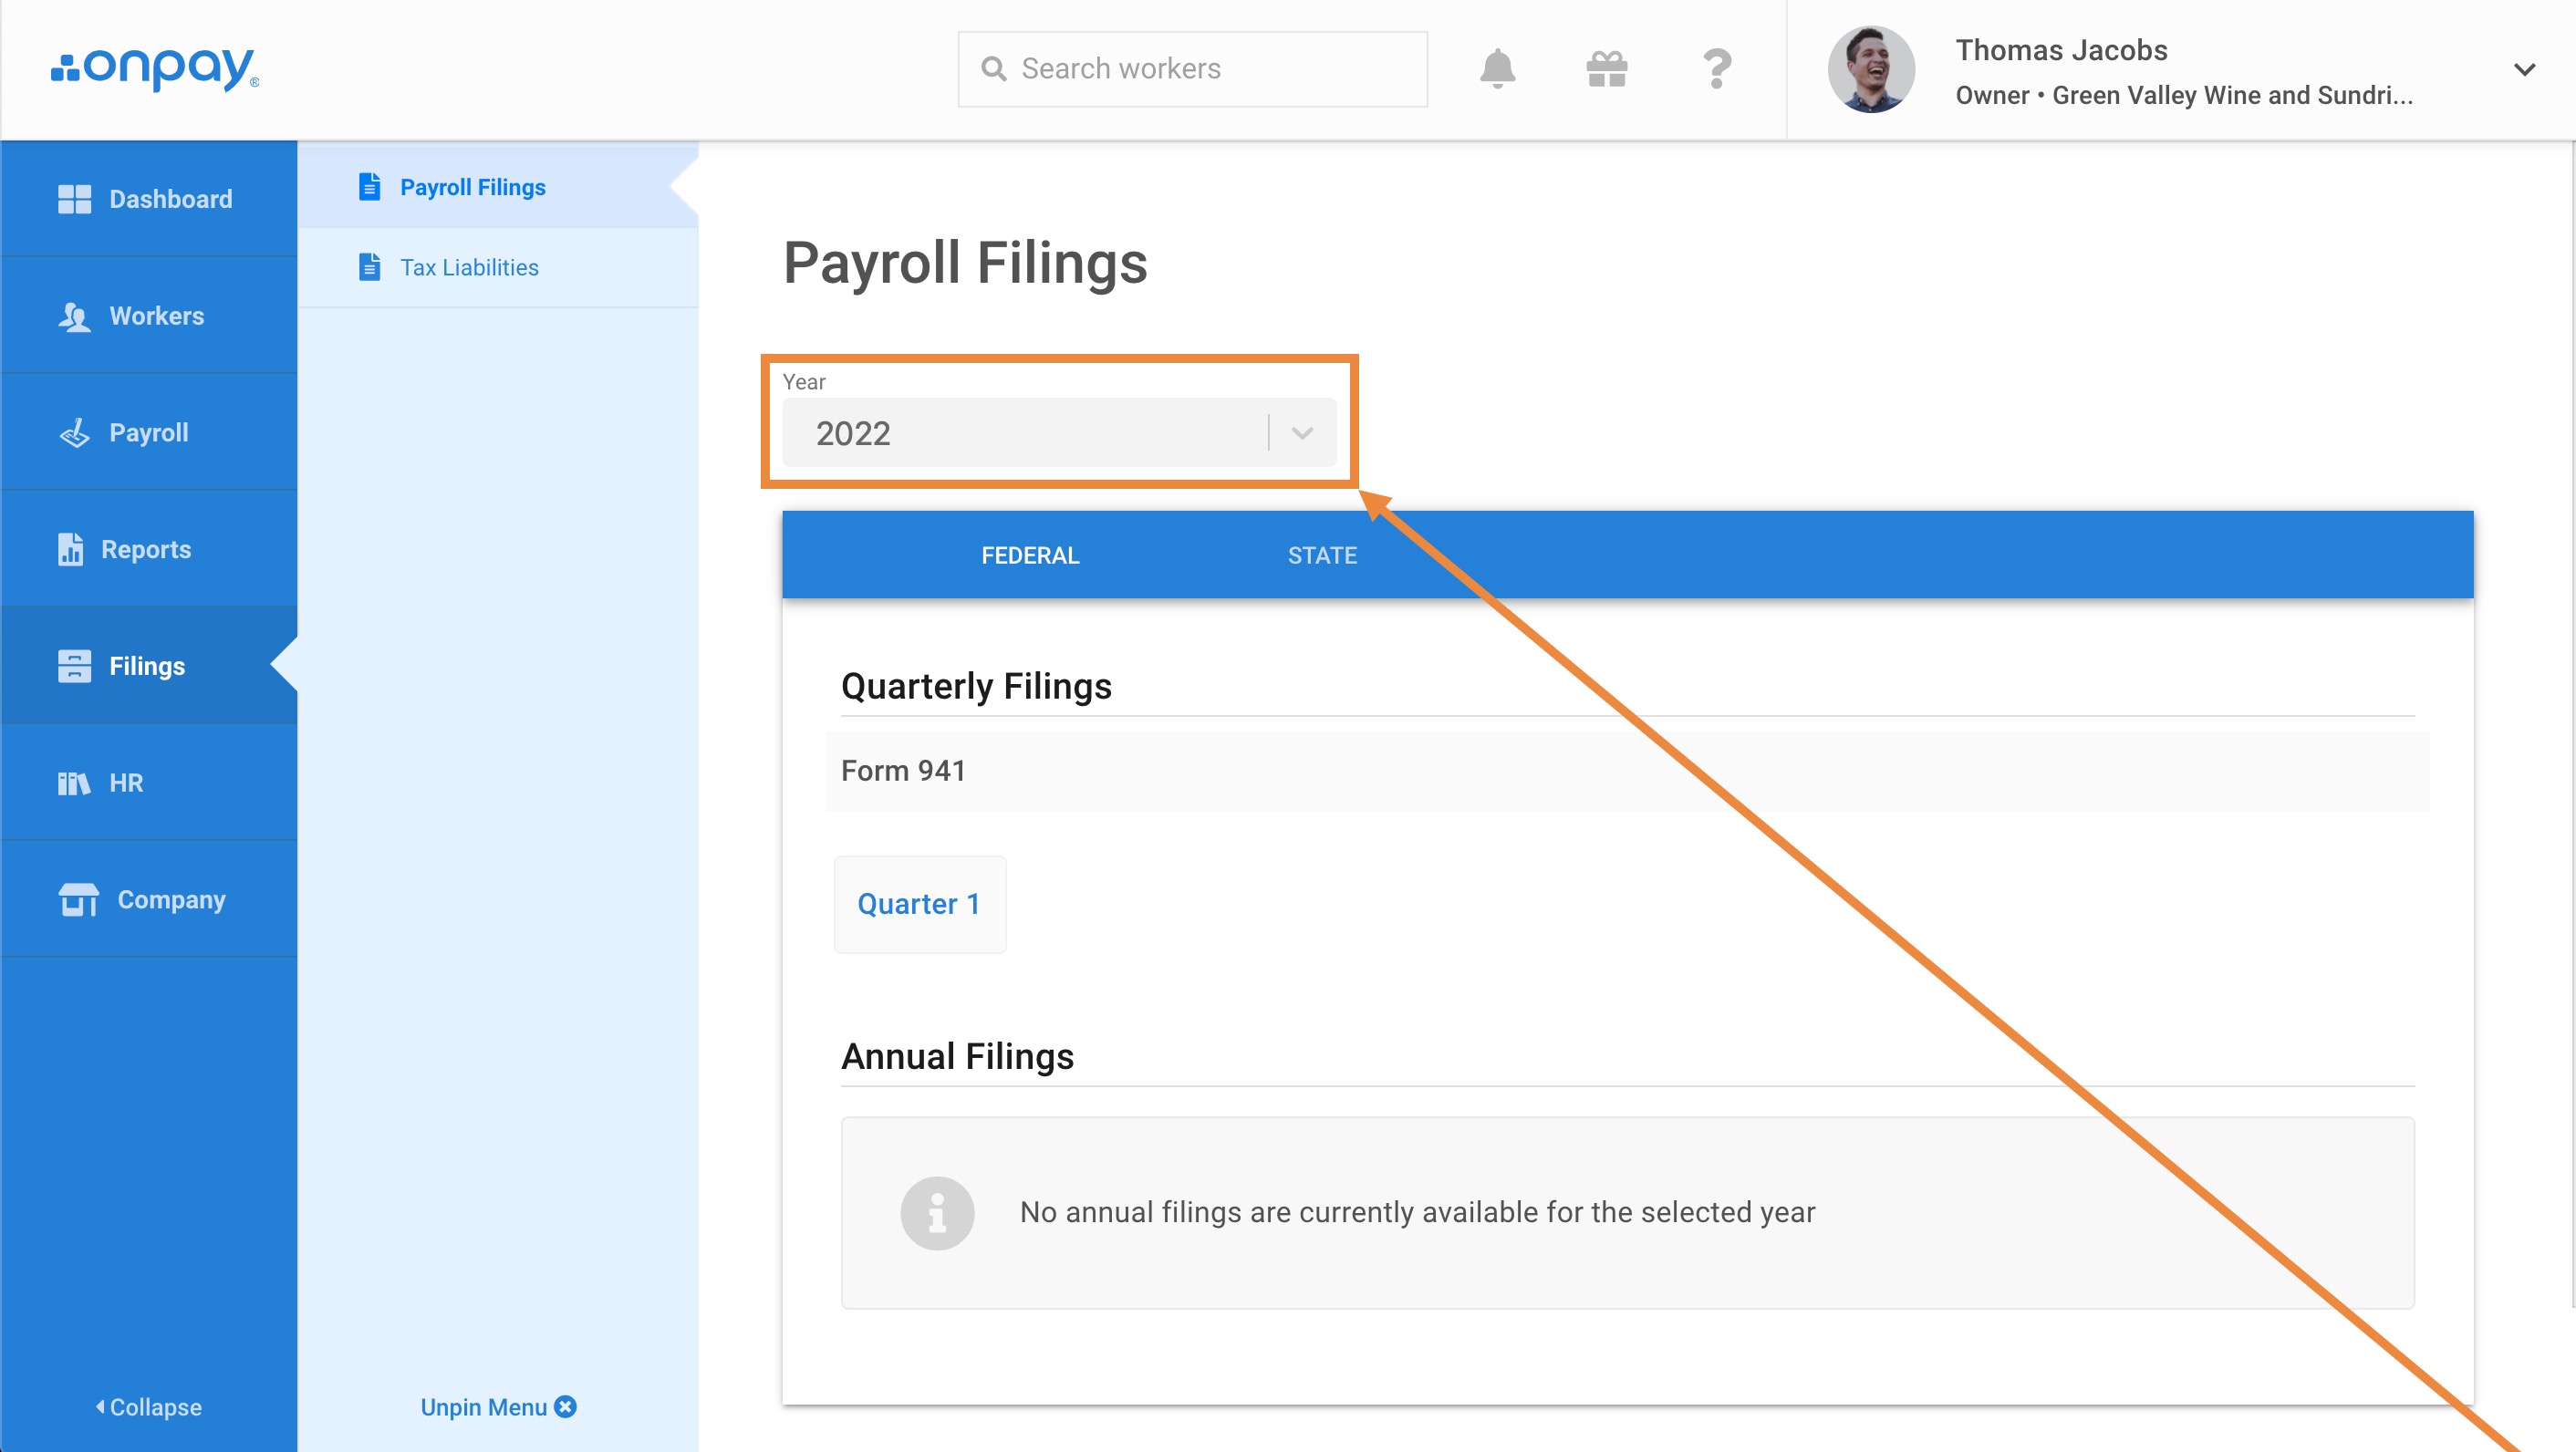Click the Workers people icon
The image size is (2576, 1452).
tap(74, 316)
